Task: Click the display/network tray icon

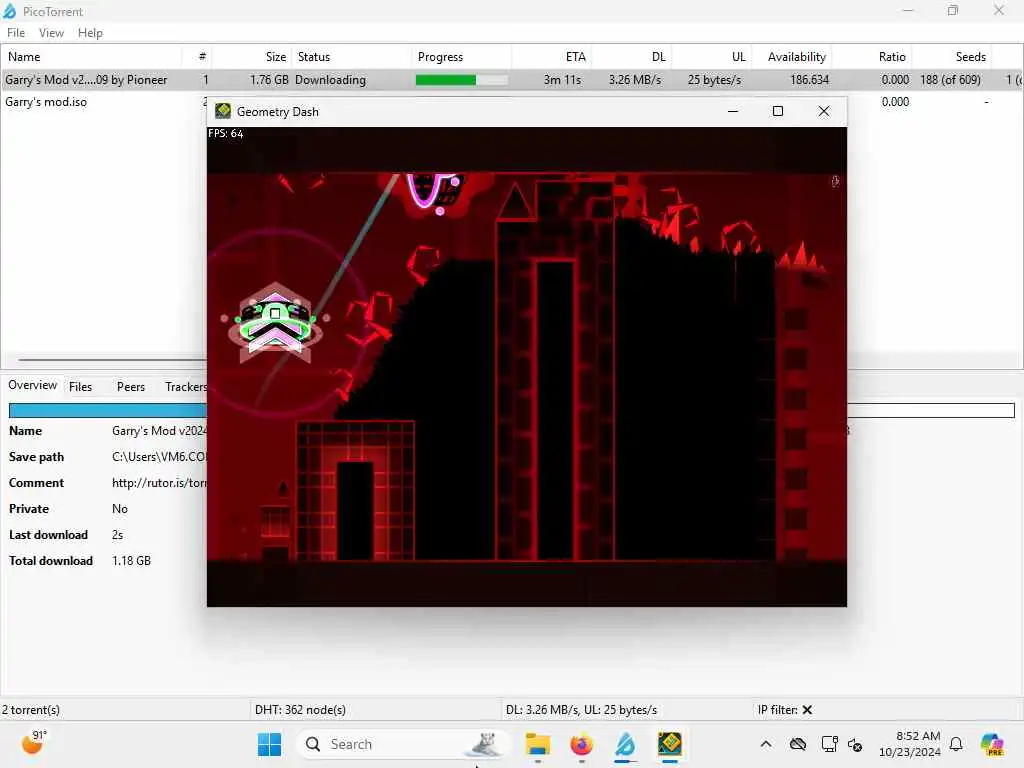Action: point(829,744)
